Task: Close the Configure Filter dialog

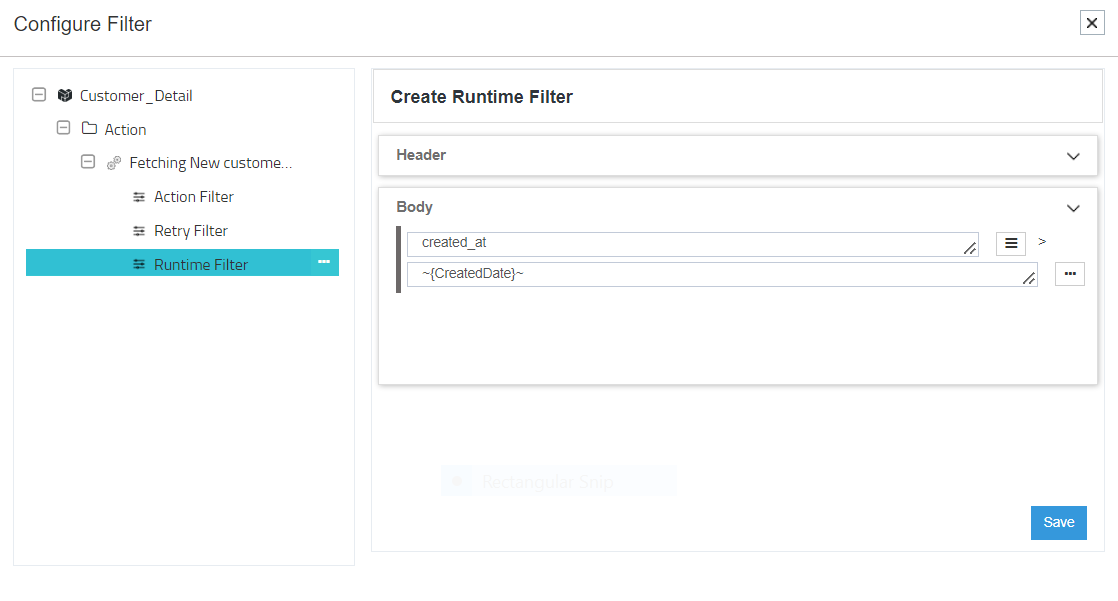Action: click(x=1092, y=23)
